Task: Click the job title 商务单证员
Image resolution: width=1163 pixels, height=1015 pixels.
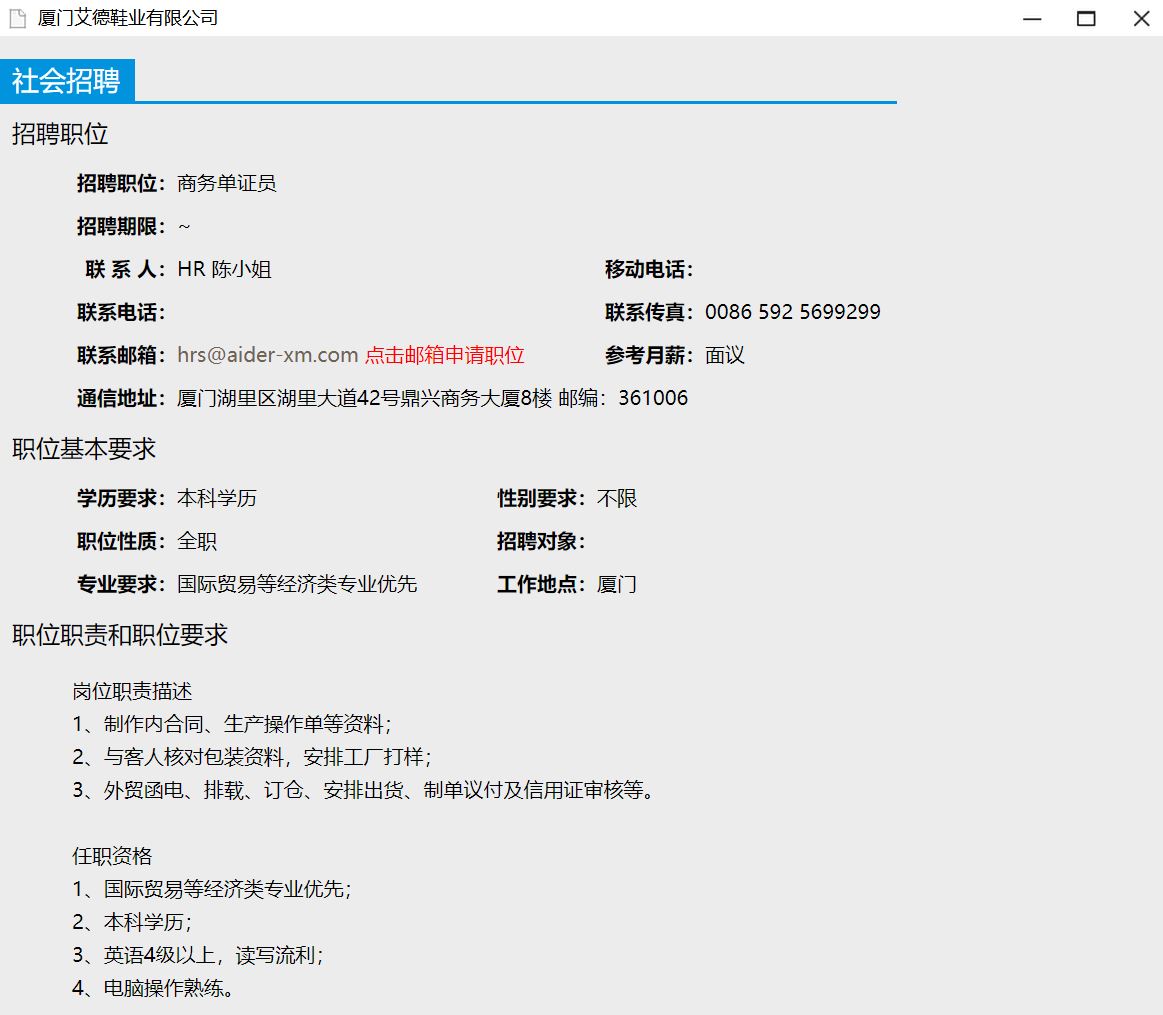Action: (x=226, y=183)
